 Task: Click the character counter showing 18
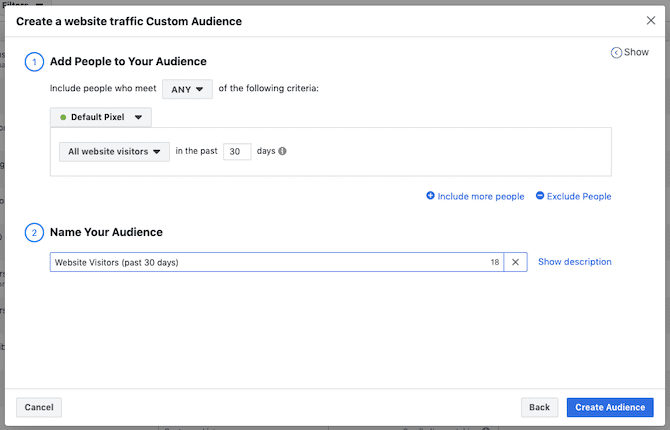(x=494, y=262)
